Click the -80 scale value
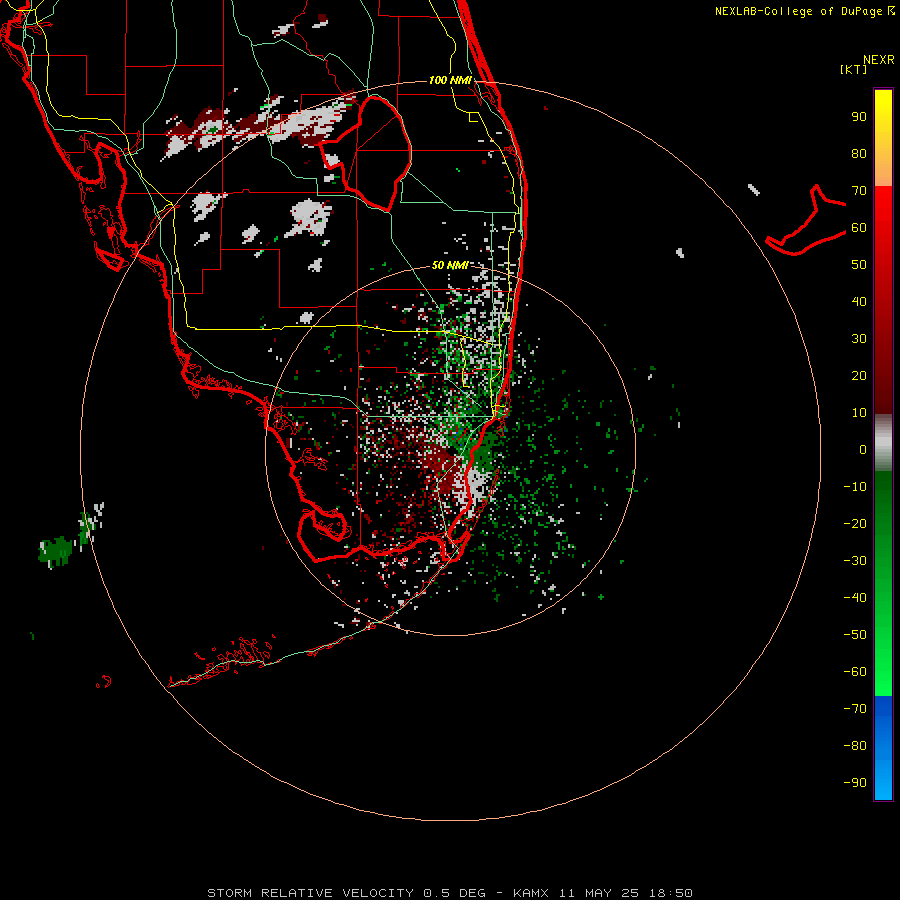The width and height of the screenshot is (900, 900). [855, 746]
